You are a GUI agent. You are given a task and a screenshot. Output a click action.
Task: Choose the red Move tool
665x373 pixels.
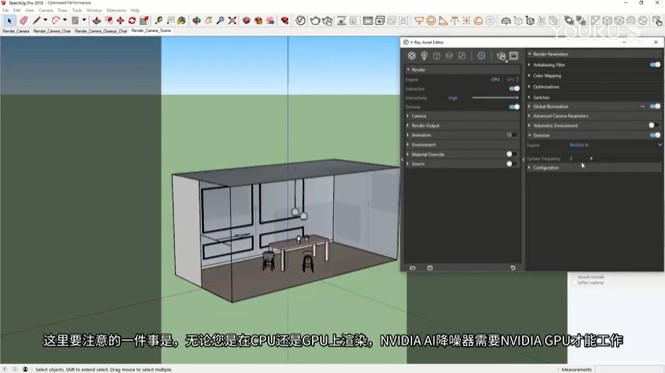tap(120, 20)
